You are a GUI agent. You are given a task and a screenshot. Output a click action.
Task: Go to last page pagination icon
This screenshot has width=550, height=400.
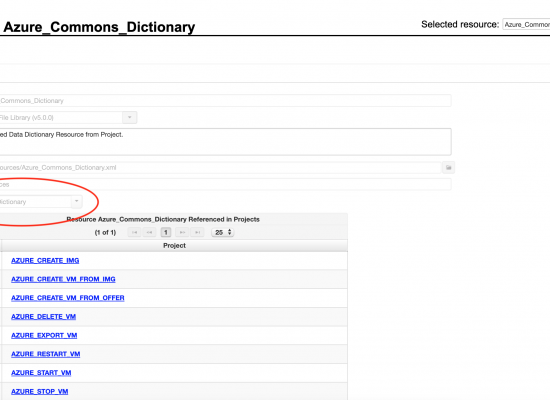point(197,232)
